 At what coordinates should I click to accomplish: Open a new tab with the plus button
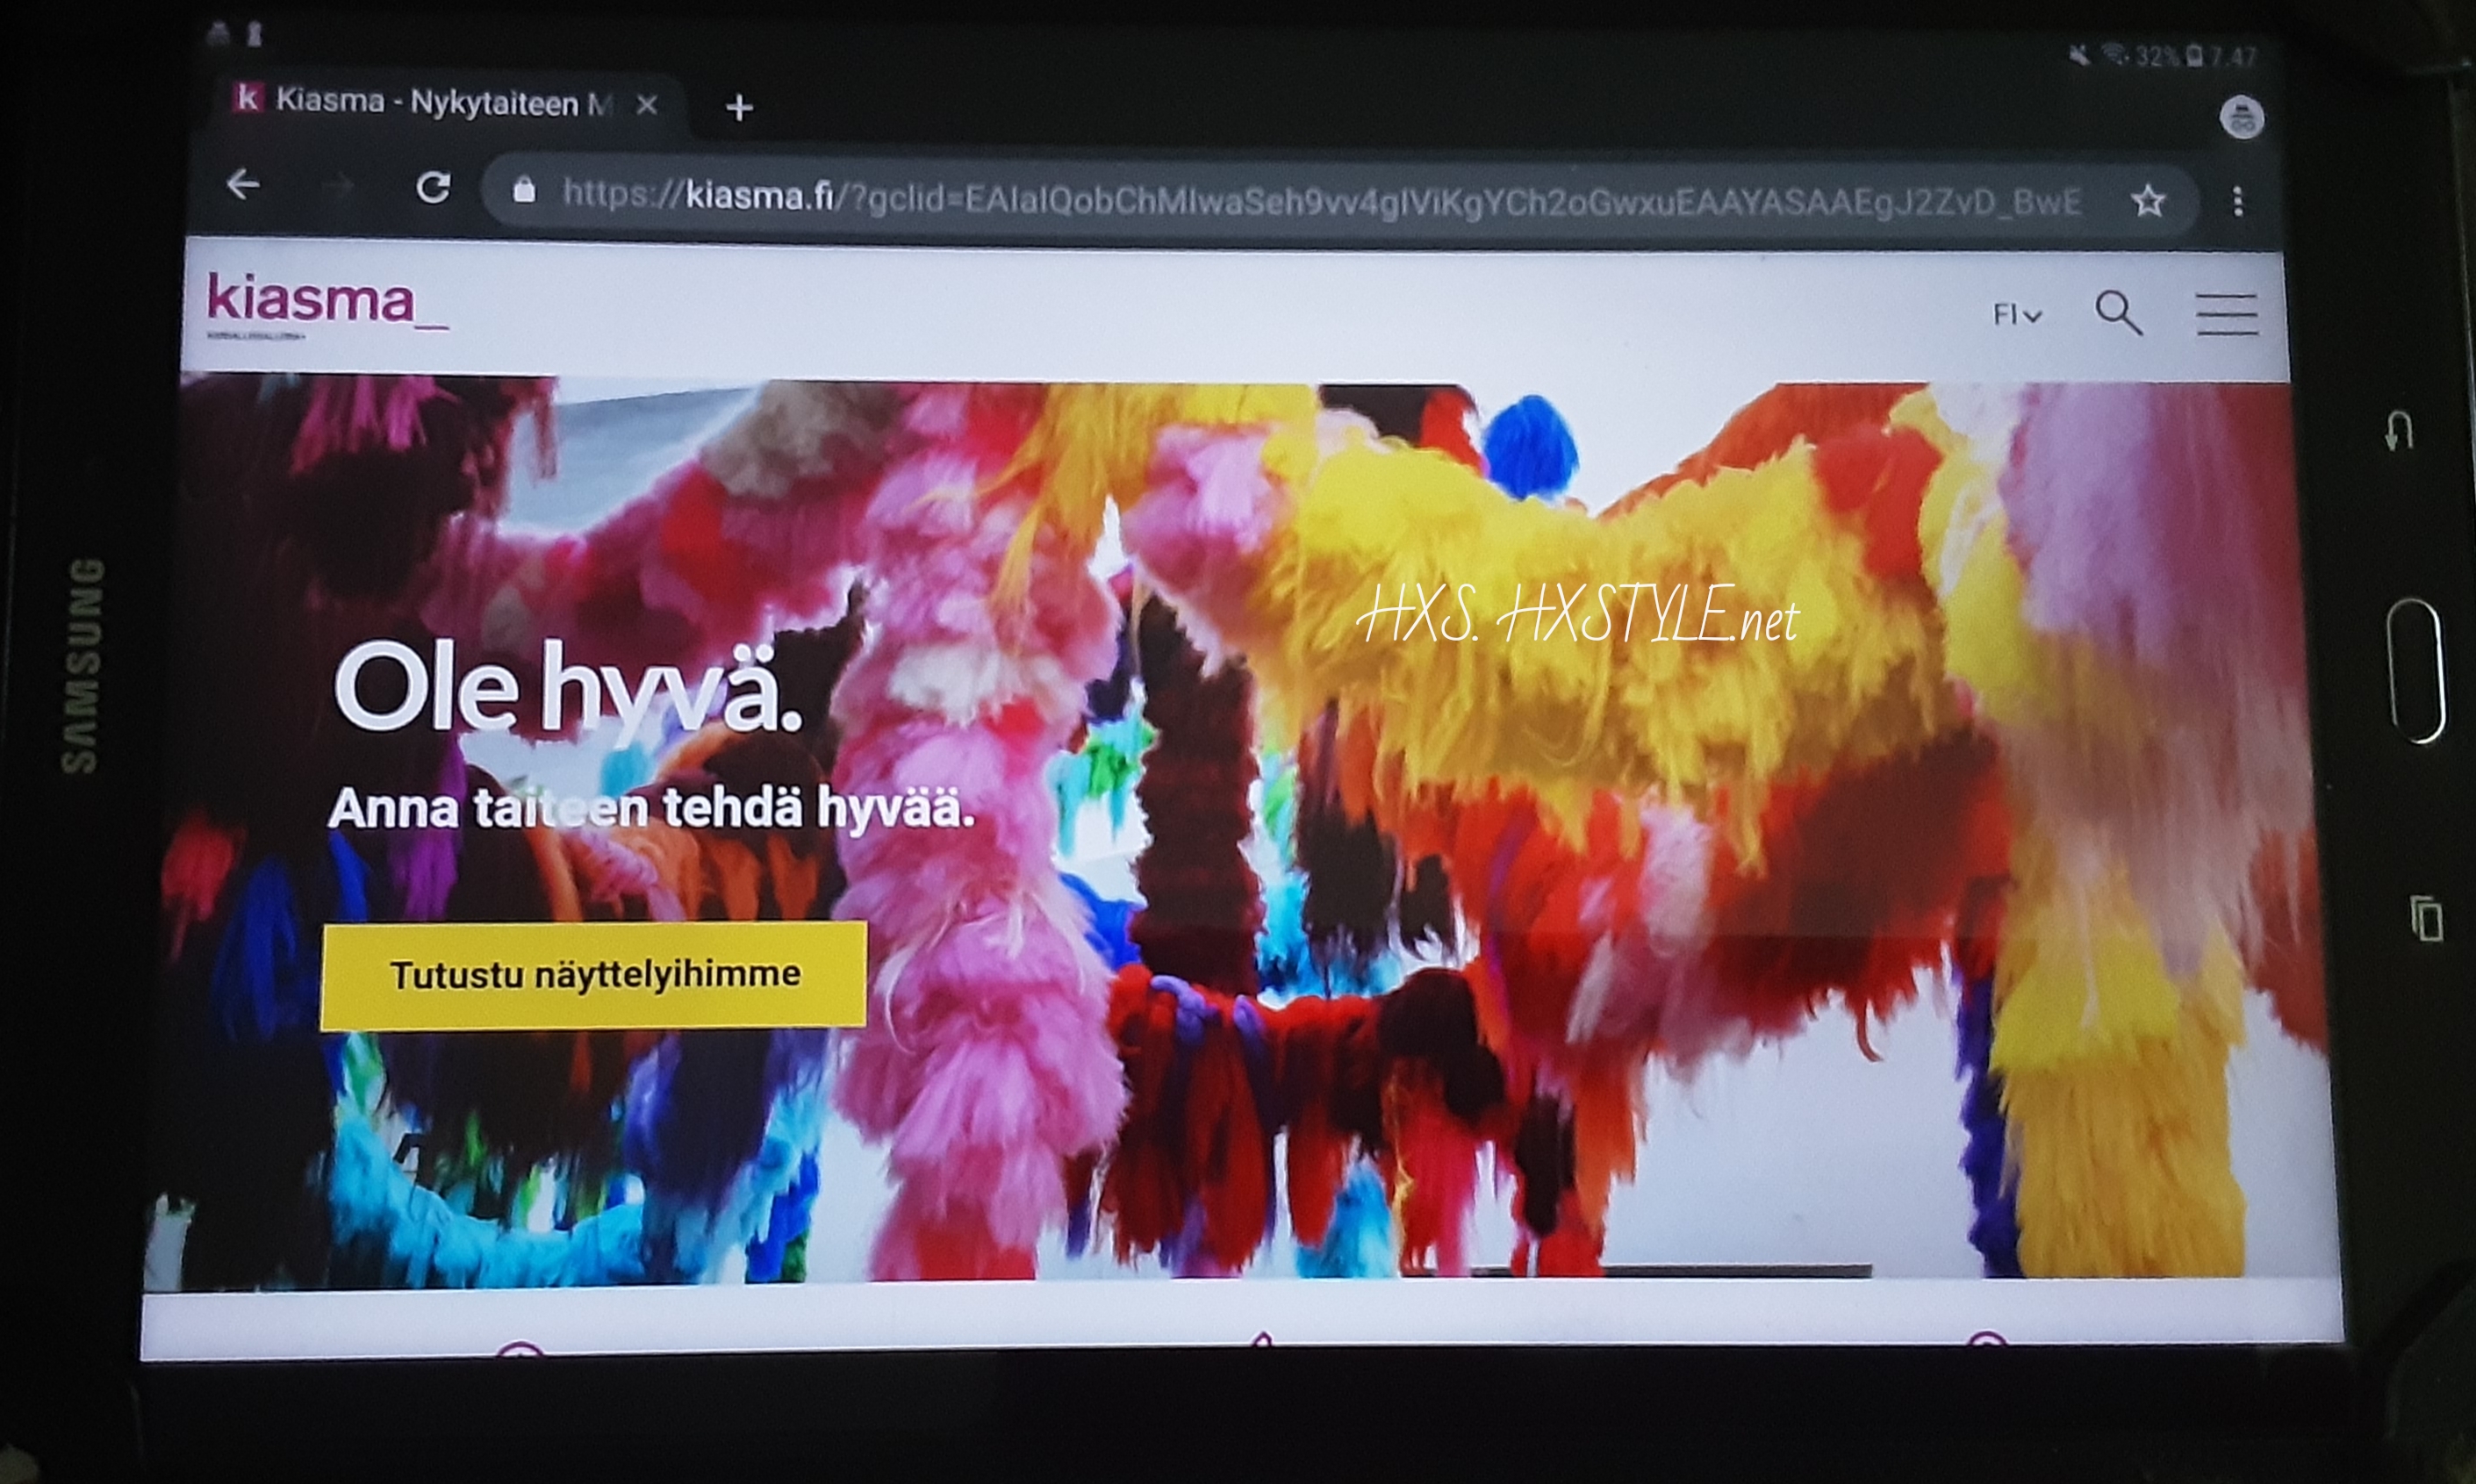pos(739,108)
